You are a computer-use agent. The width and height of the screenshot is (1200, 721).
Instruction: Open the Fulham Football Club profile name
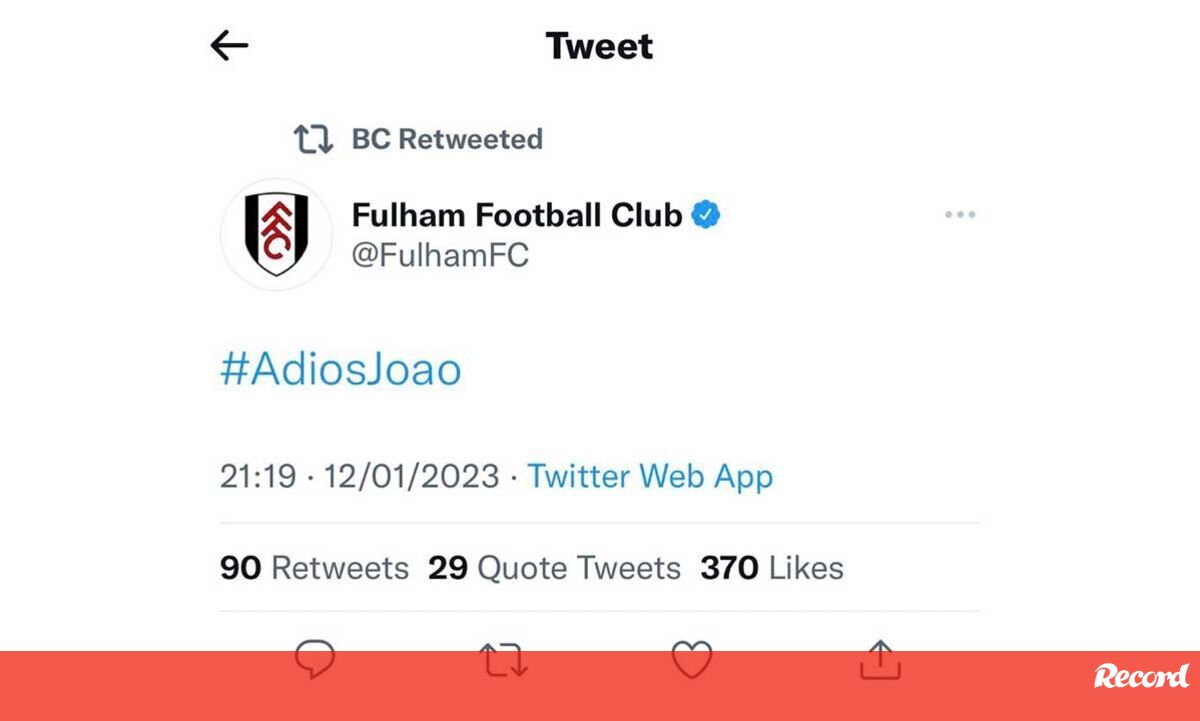(x=517, y=214)
